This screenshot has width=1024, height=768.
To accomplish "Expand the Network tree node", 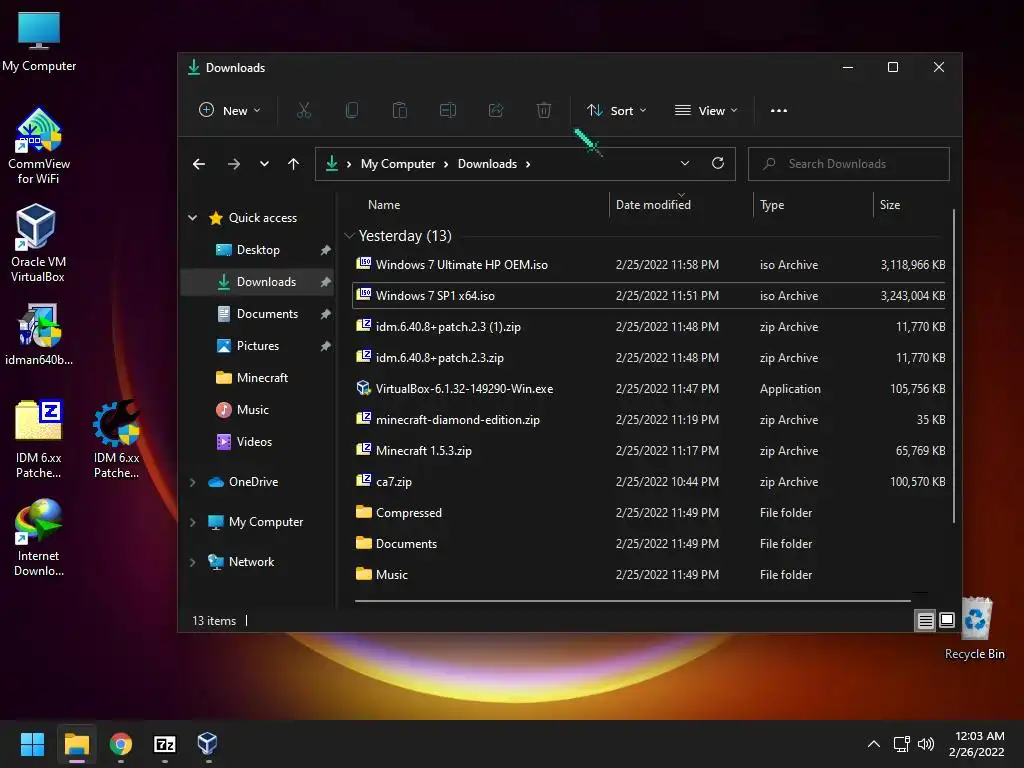I will [x=193, y=562].
